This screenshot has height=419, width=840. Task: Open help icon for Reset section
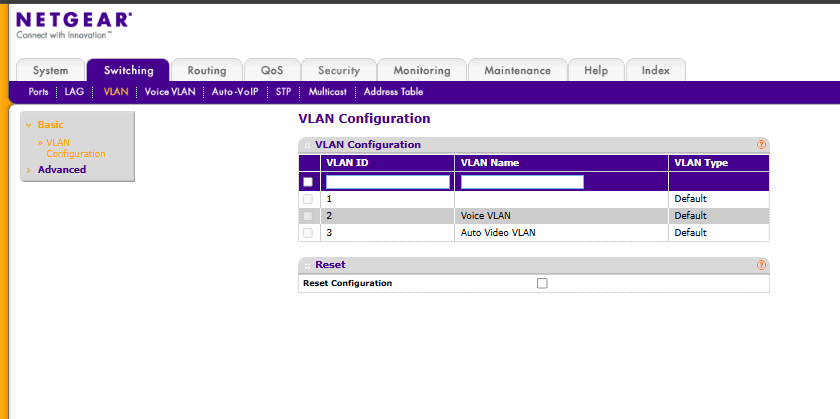(761, 265)
